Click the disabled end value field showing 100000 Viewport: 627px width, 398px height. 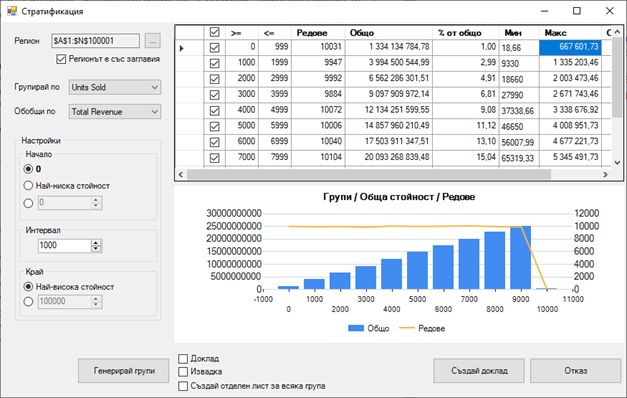[x=65, y=302]
